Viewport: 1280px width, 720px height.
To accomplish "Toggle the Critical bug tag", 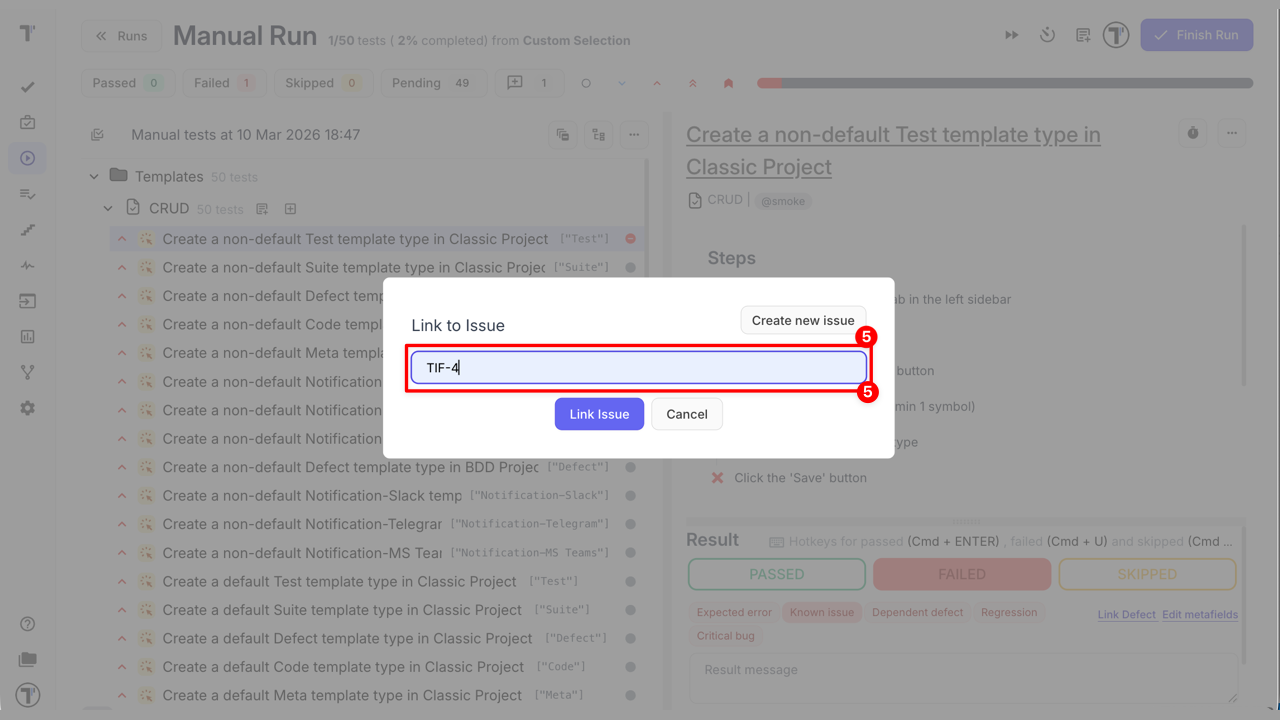I will pyautogui.click(x=726, y=635).
